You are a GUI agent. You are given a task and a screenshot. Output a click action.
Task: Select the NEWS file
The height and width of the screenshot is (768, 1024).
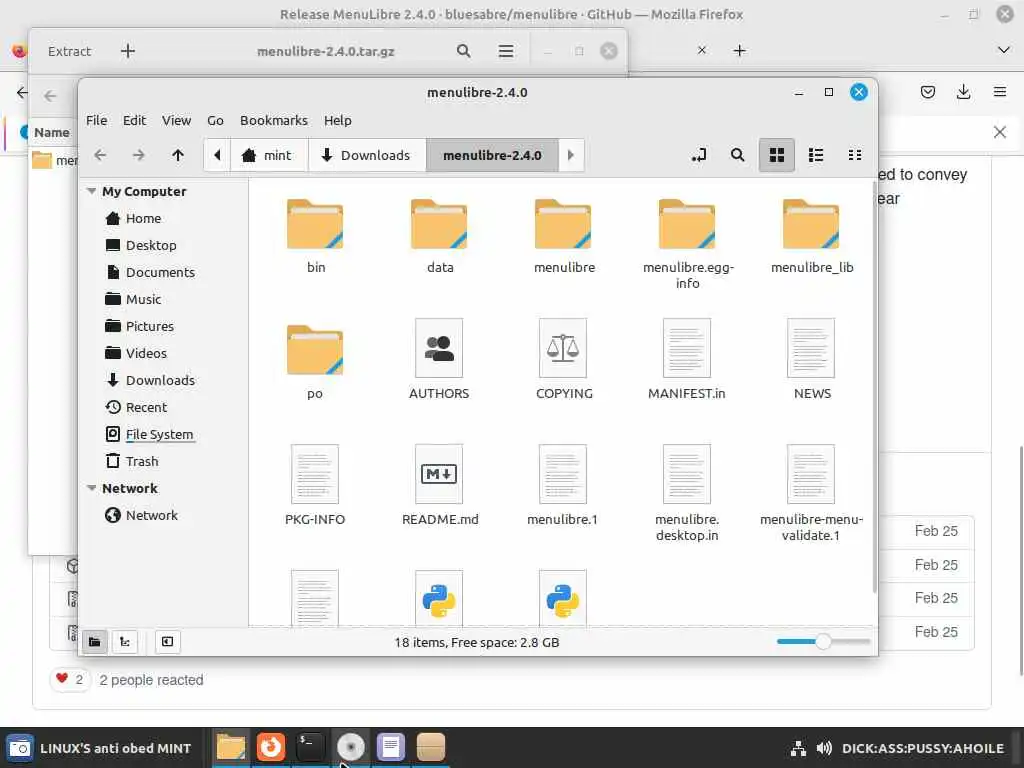(x=812, y=359)
